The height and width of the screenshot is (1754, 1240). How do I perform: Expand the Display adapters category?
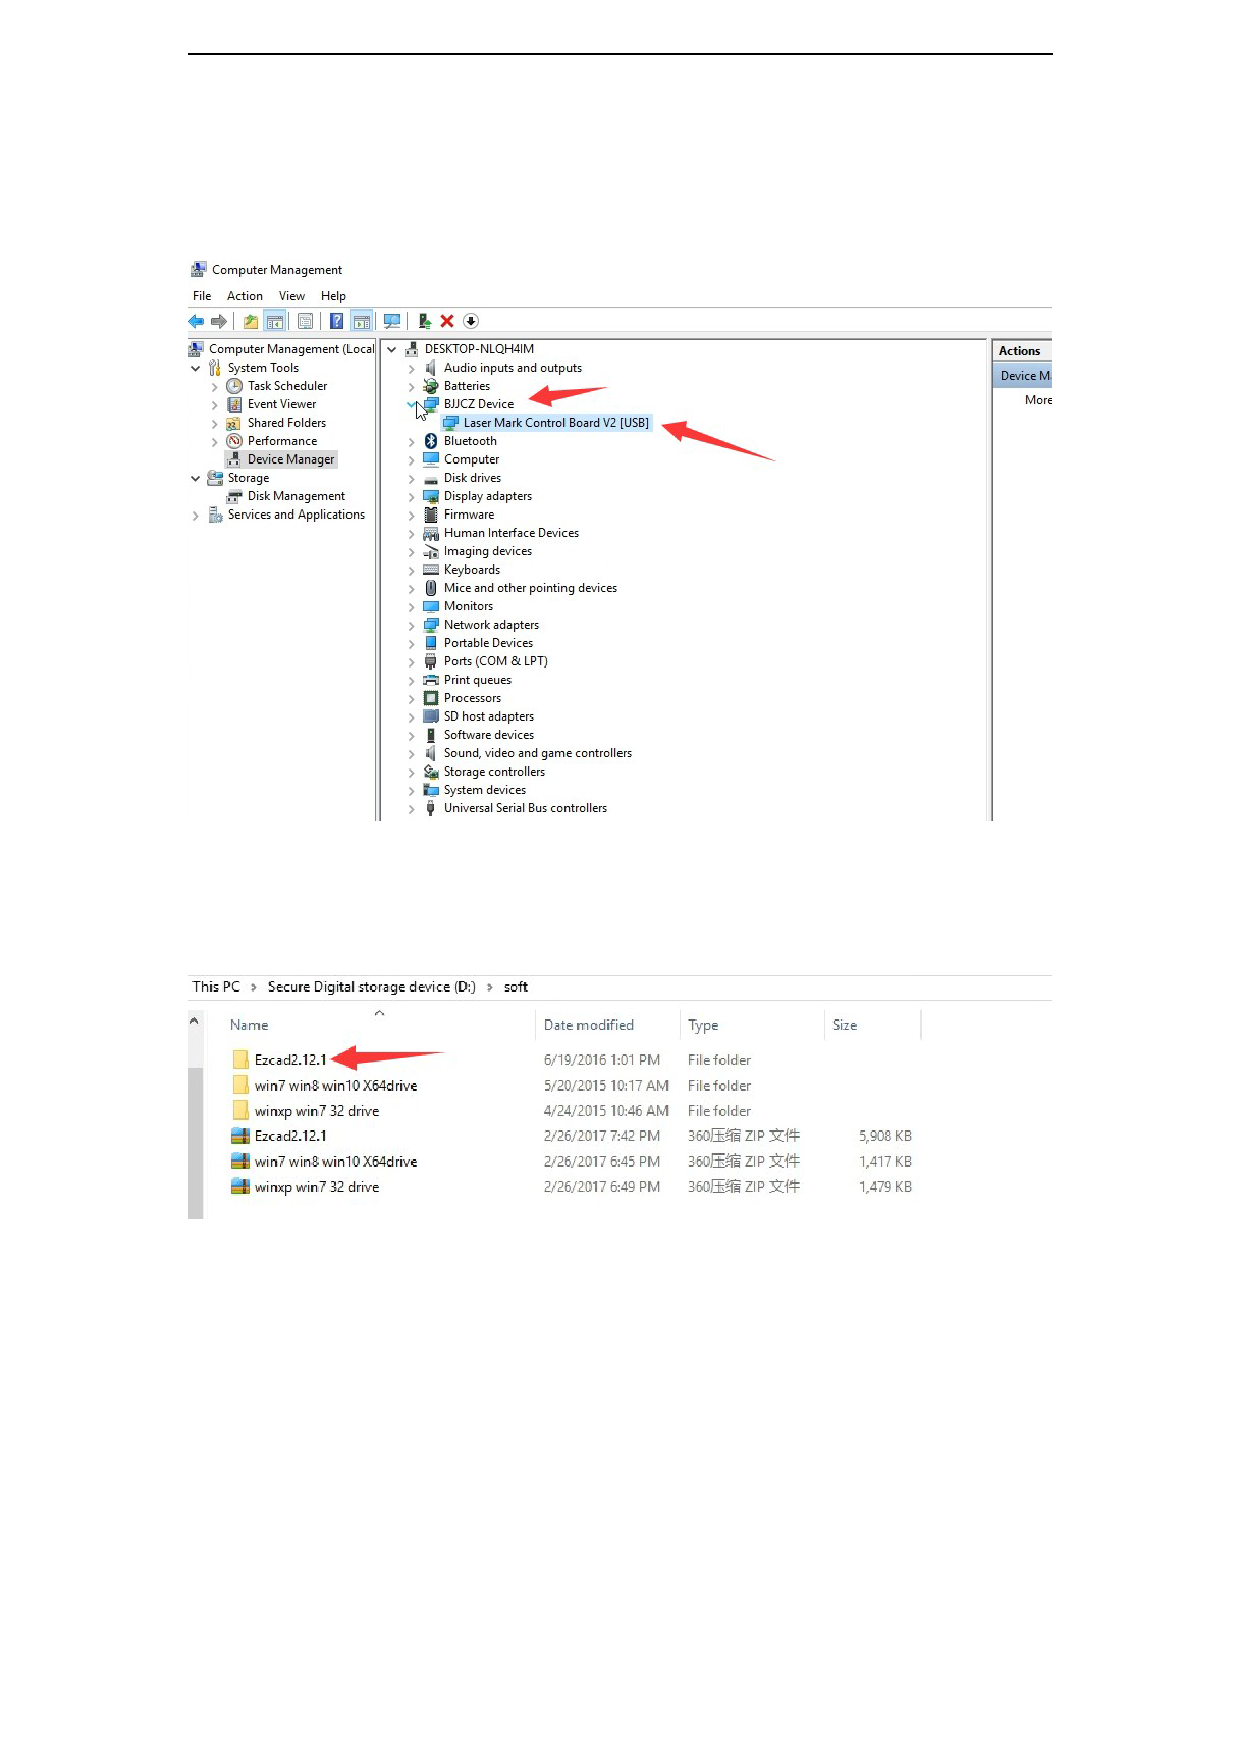point(411,497)
